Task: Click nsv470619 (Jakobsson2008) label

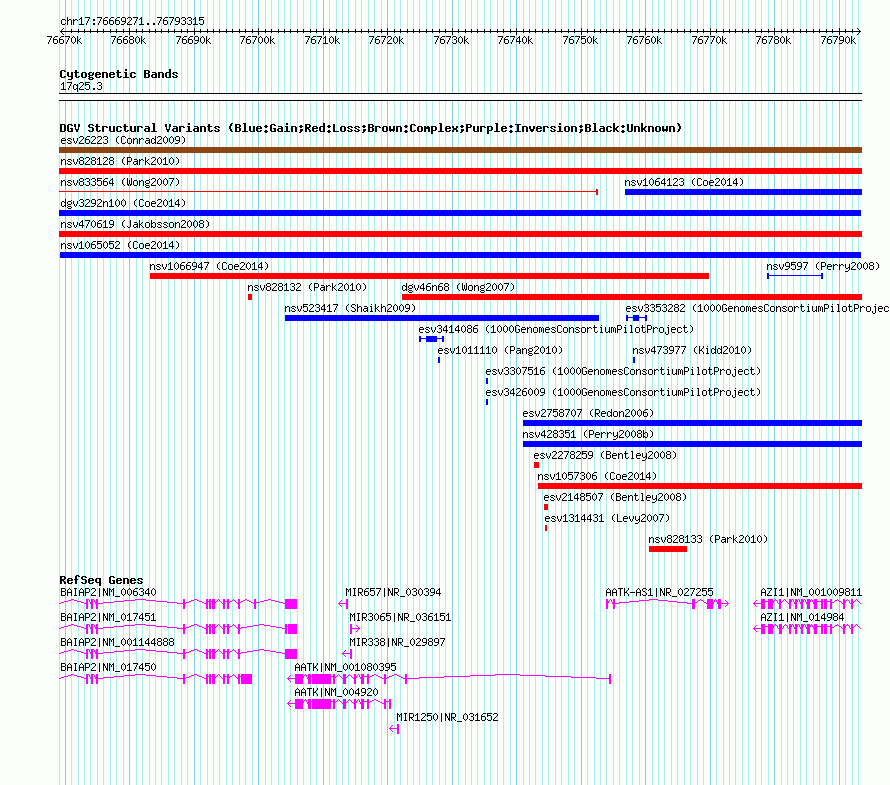Action: 135,224
